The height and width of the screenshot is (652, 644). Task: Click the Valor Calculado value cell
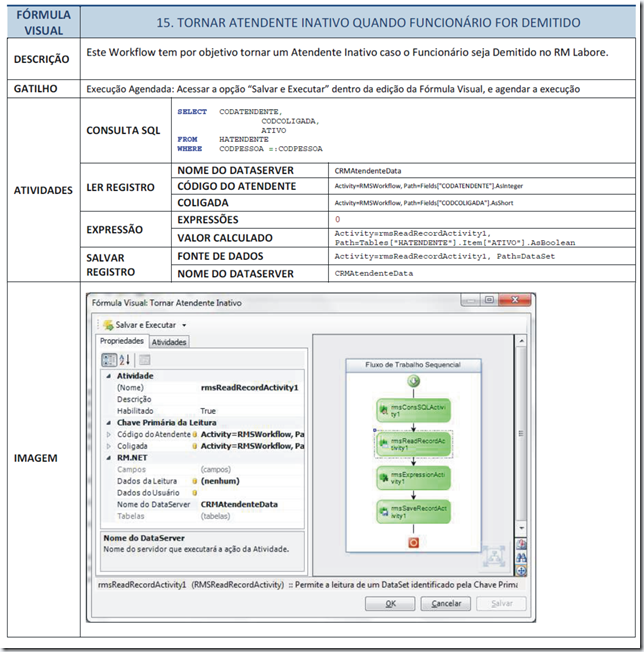[482, 238]
